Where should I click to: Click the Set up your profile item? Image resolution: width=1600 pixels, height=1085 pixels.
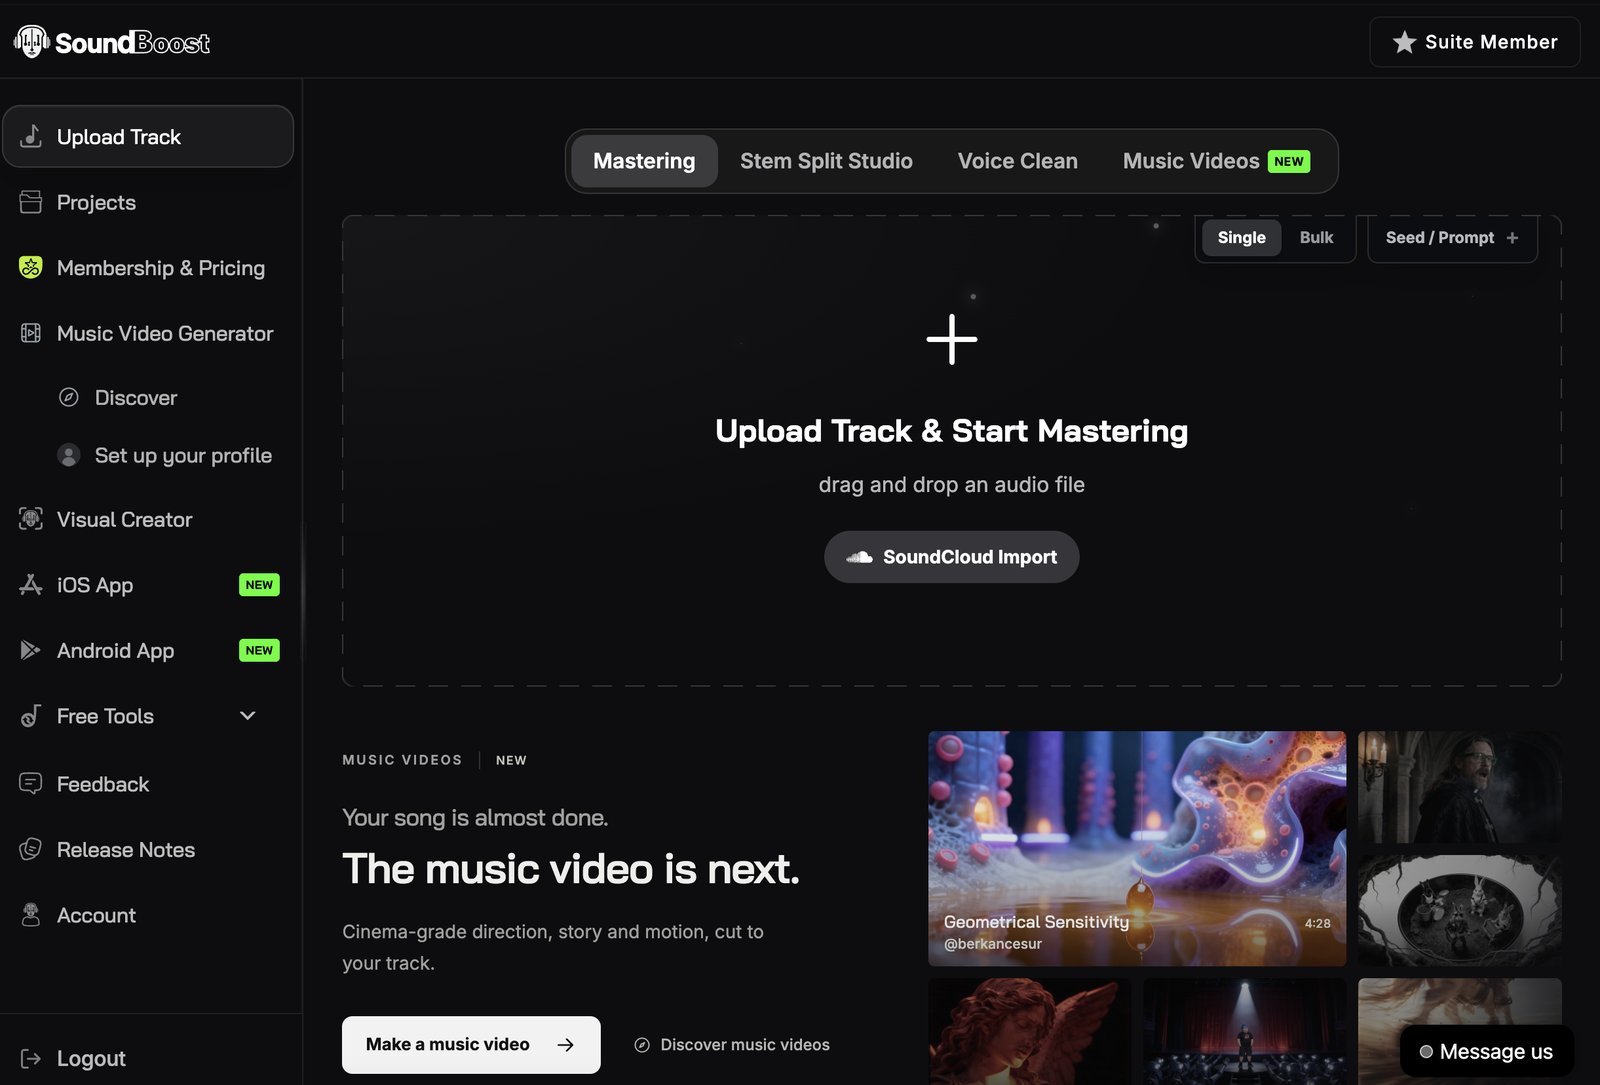click(x=165, y=455)
